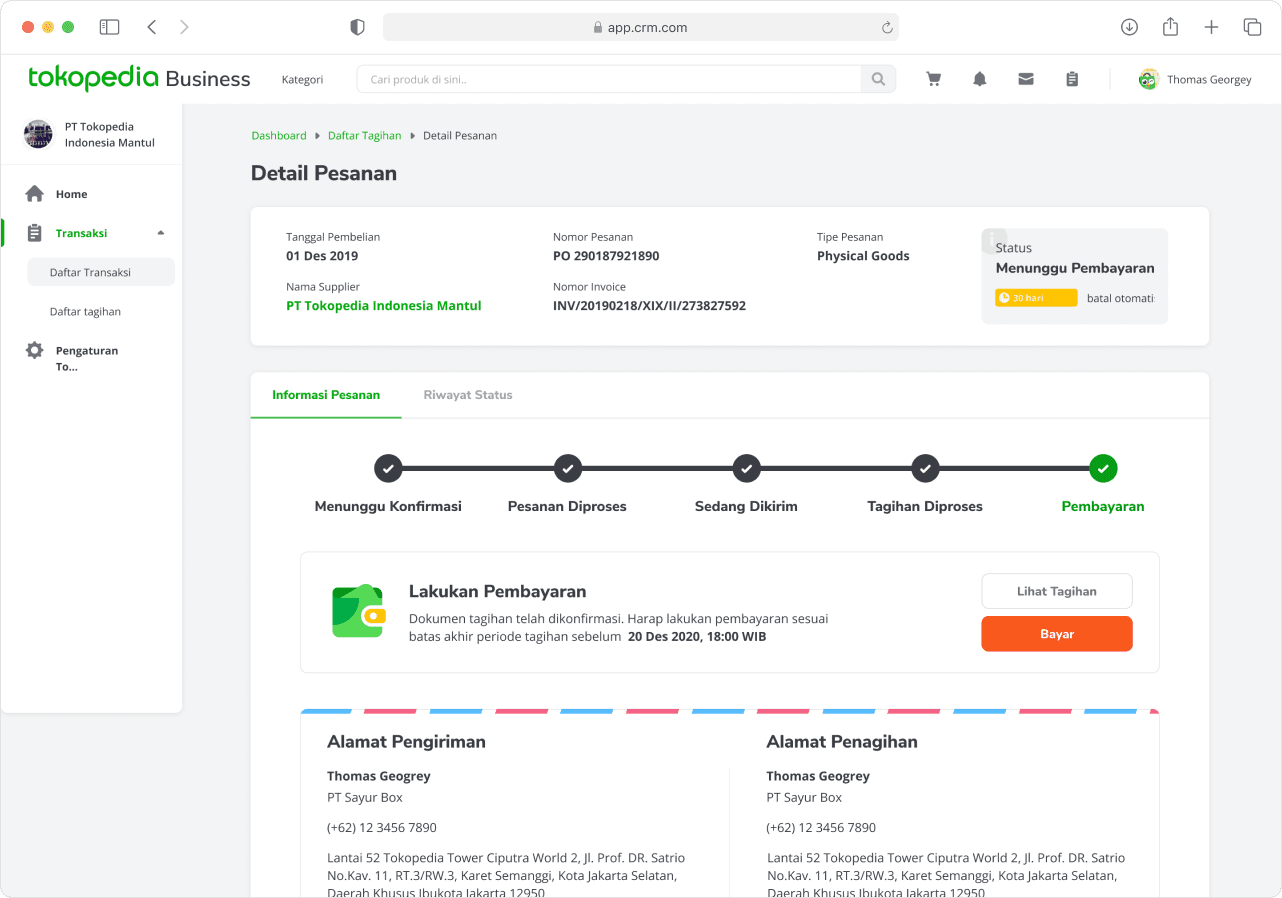Collapse the Transaksi menu arrow
This screenshot has height=898, width=1282.
[161, 233]
